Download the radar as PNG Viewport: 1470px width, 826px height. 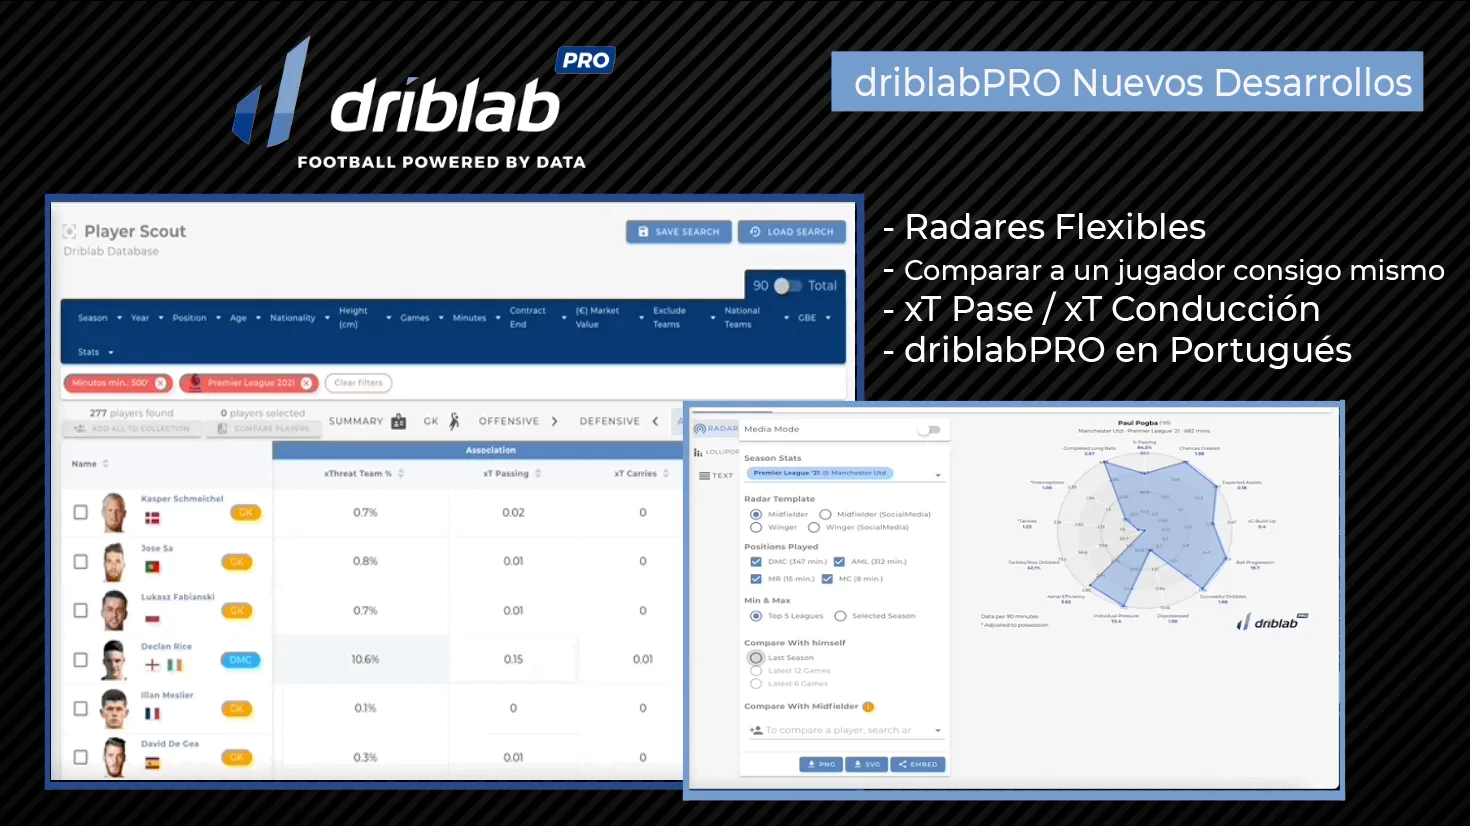821,764
